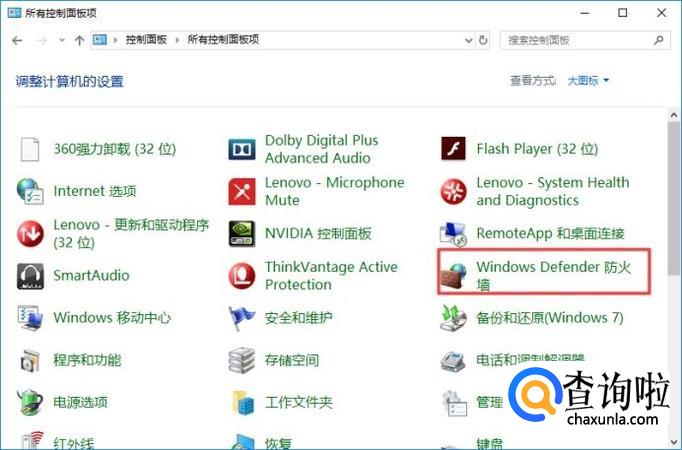Open the Internet 选项 text link
This screenshot has height=450, width=682.
pyautogui.click(x=95, y=191)
